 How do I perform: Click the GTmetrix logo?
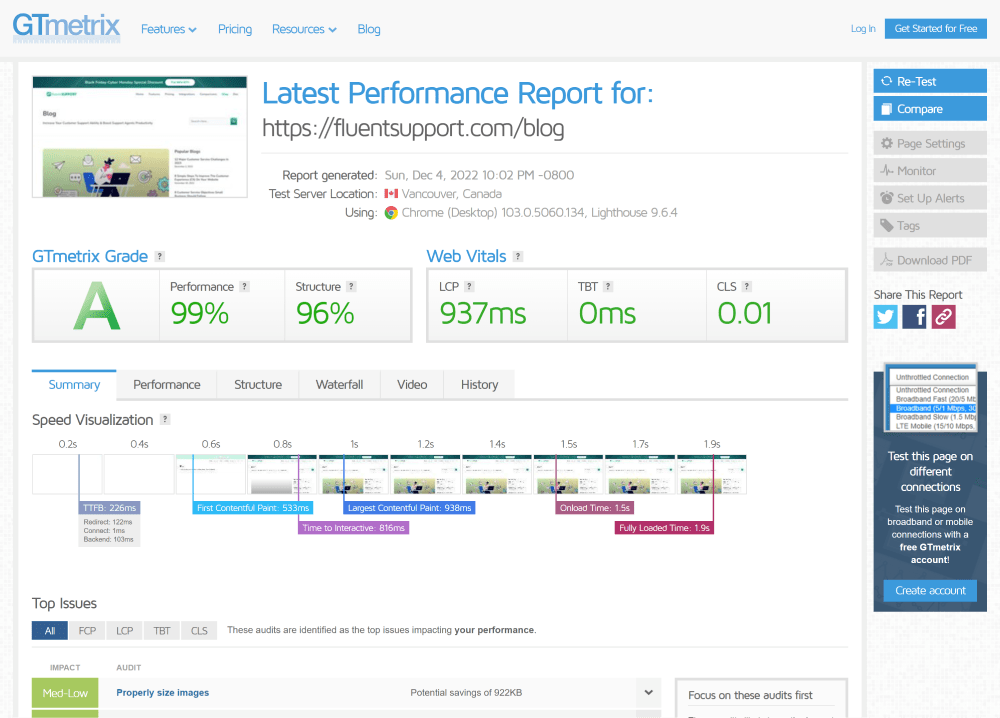(66, 27)
